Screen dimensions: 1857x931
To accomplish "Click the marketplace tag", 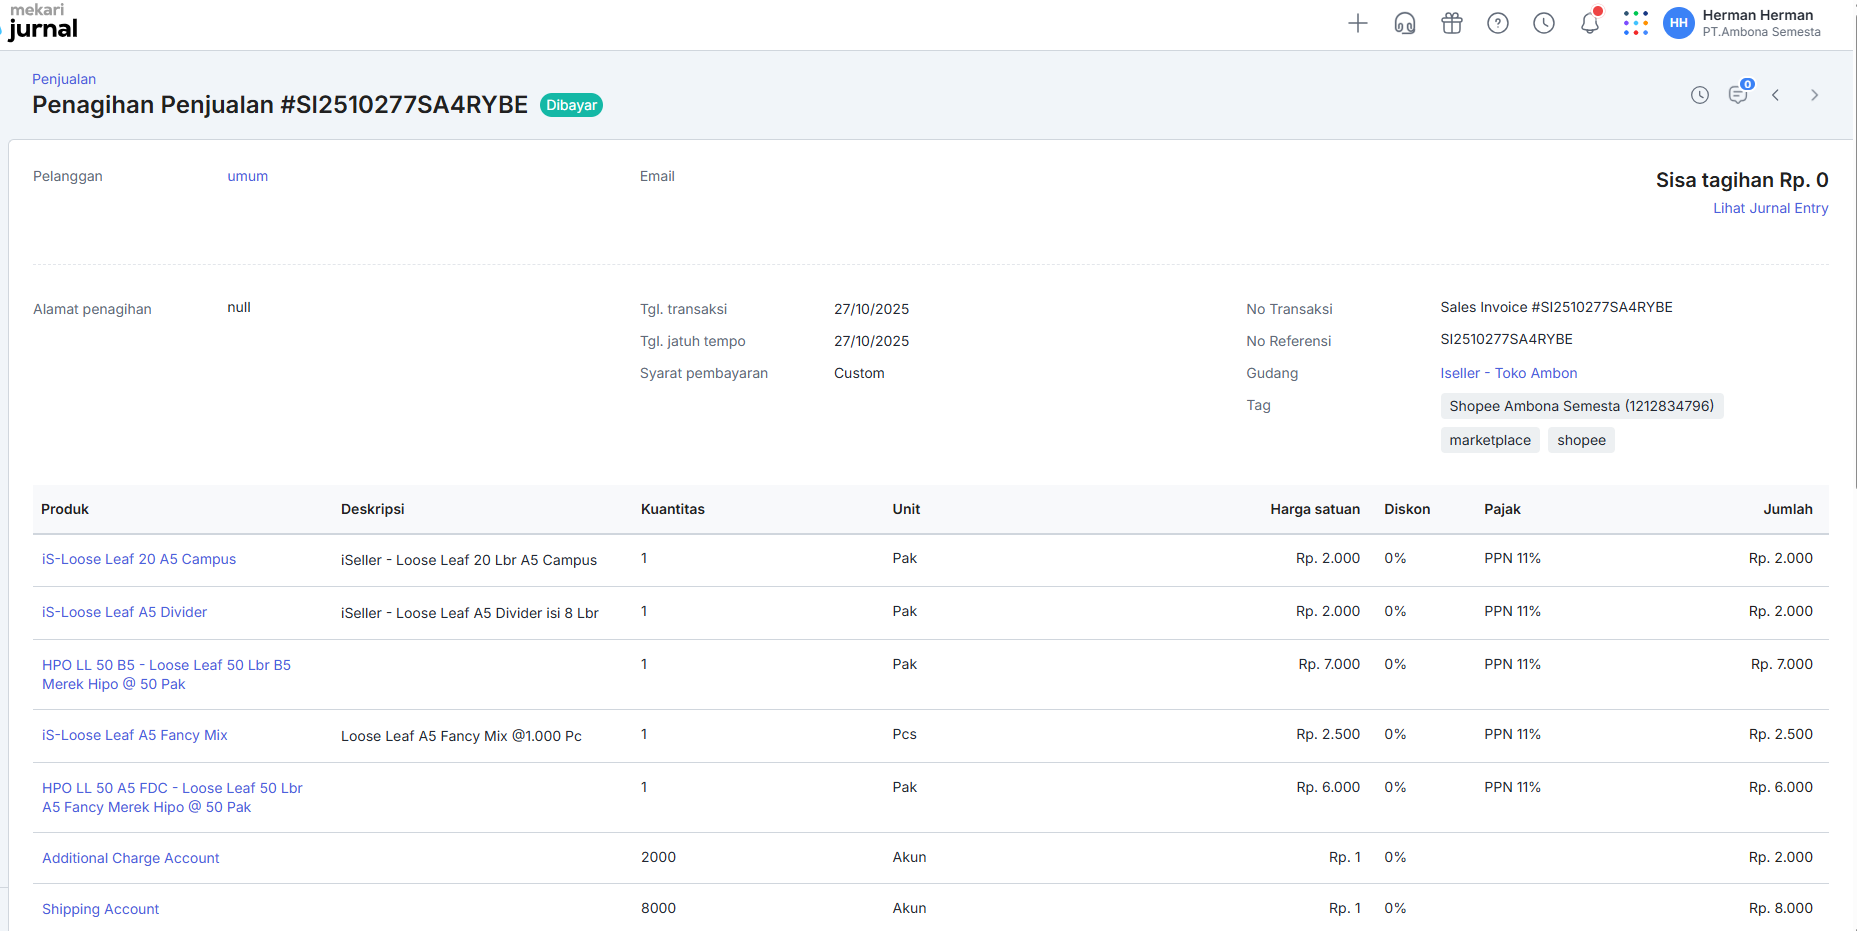I will [x=1489, y=440].
